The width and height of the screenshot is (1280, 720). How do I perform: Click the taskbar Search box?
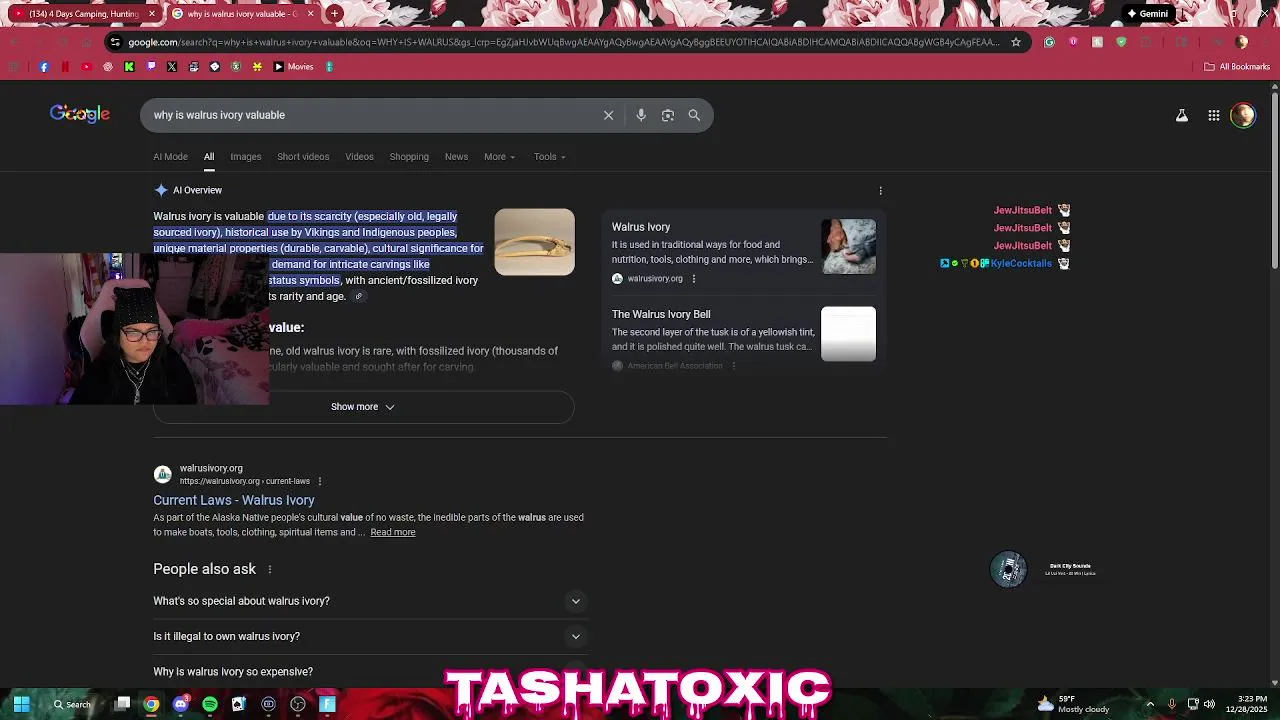[72, 704]
